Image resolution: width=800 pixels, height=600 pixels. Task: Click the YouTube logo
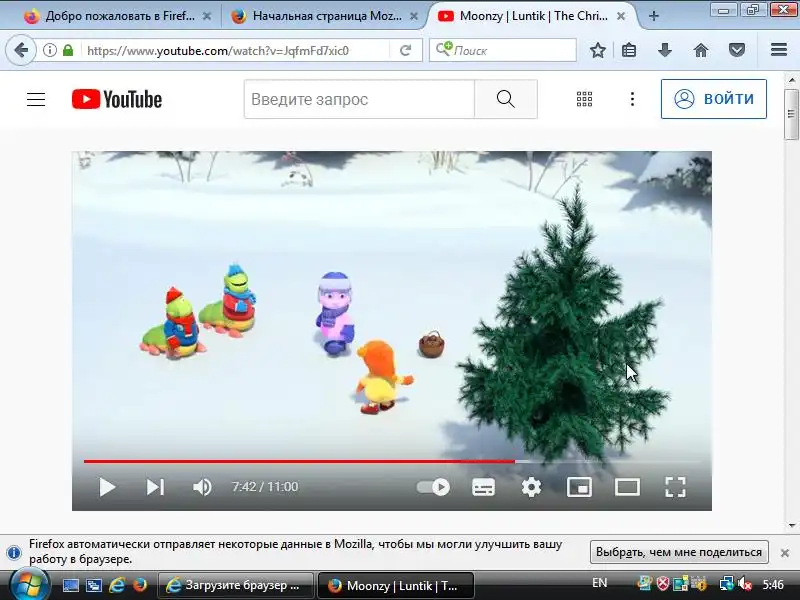[117, 99]
